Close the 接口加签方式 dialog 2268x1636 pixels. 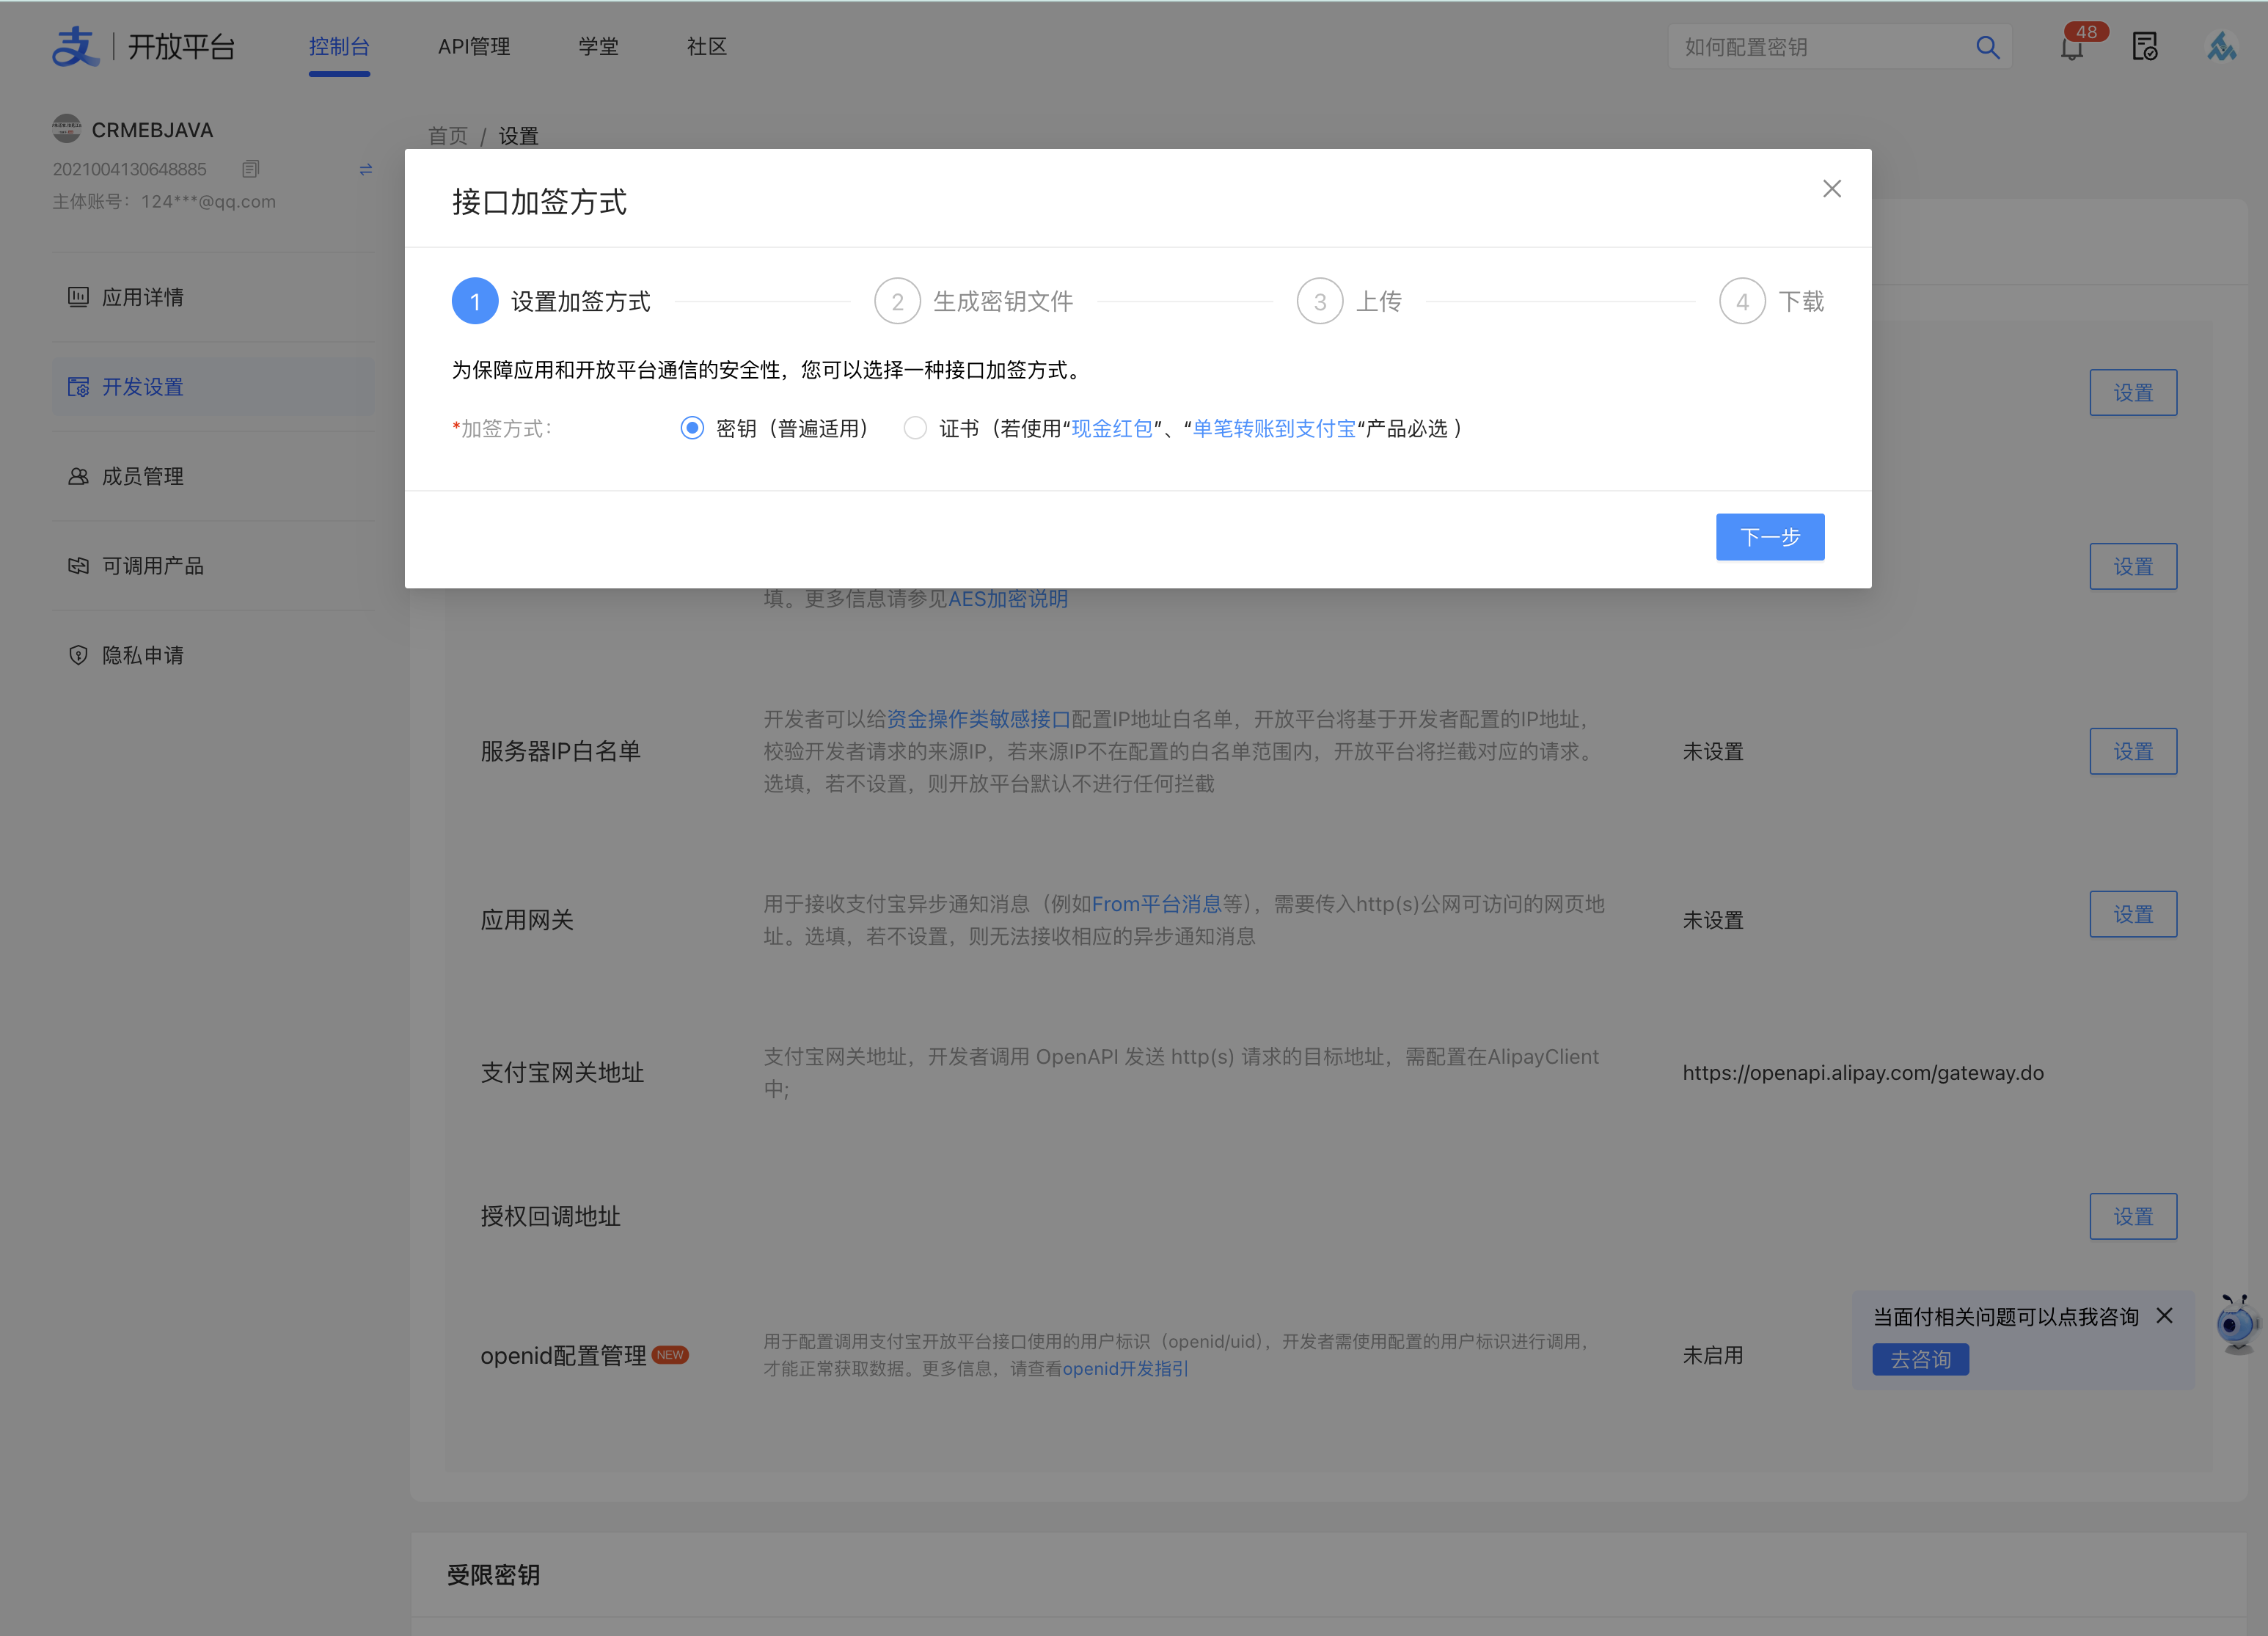[1831, 189]
